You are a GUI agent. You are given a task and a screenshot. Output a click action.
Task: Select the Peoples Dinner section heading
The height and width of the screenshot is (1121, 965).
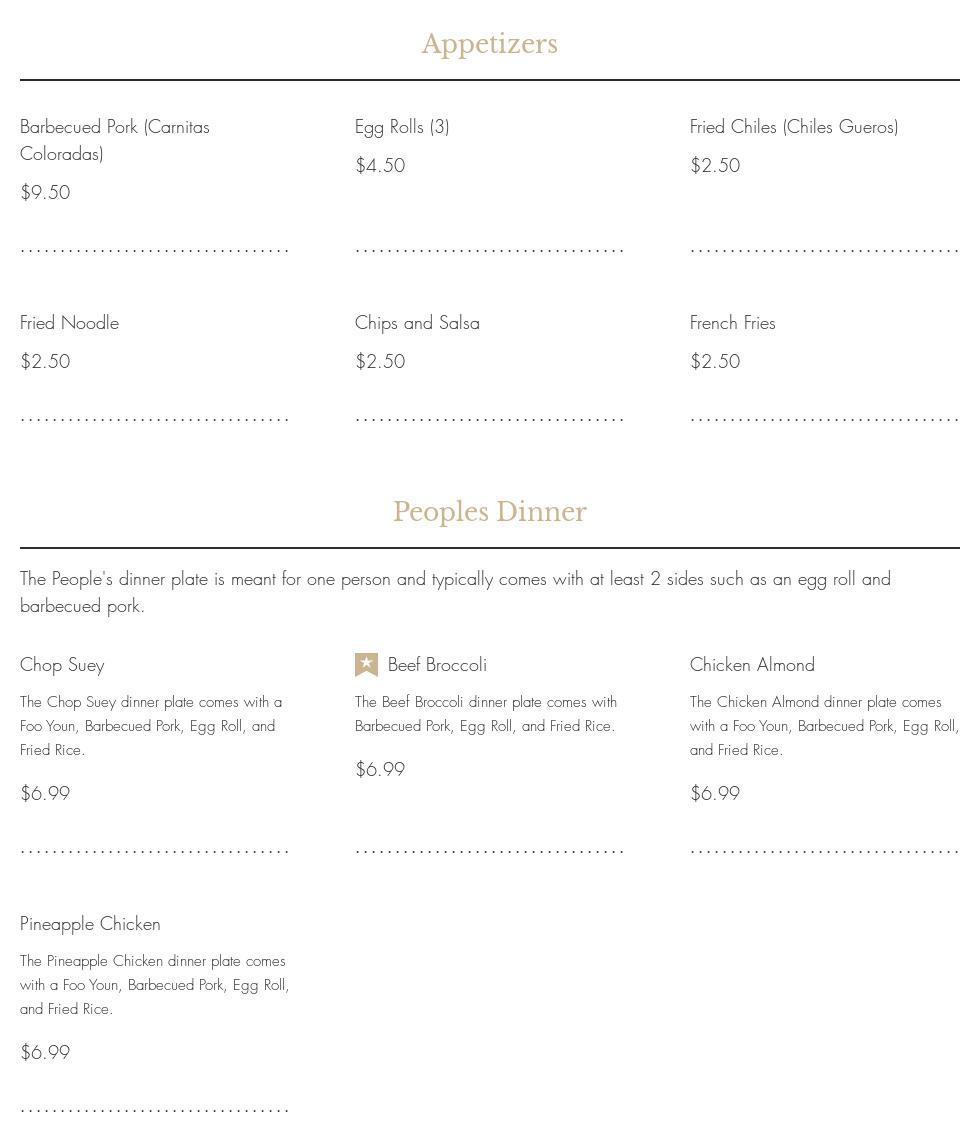(x=489, y=512)
